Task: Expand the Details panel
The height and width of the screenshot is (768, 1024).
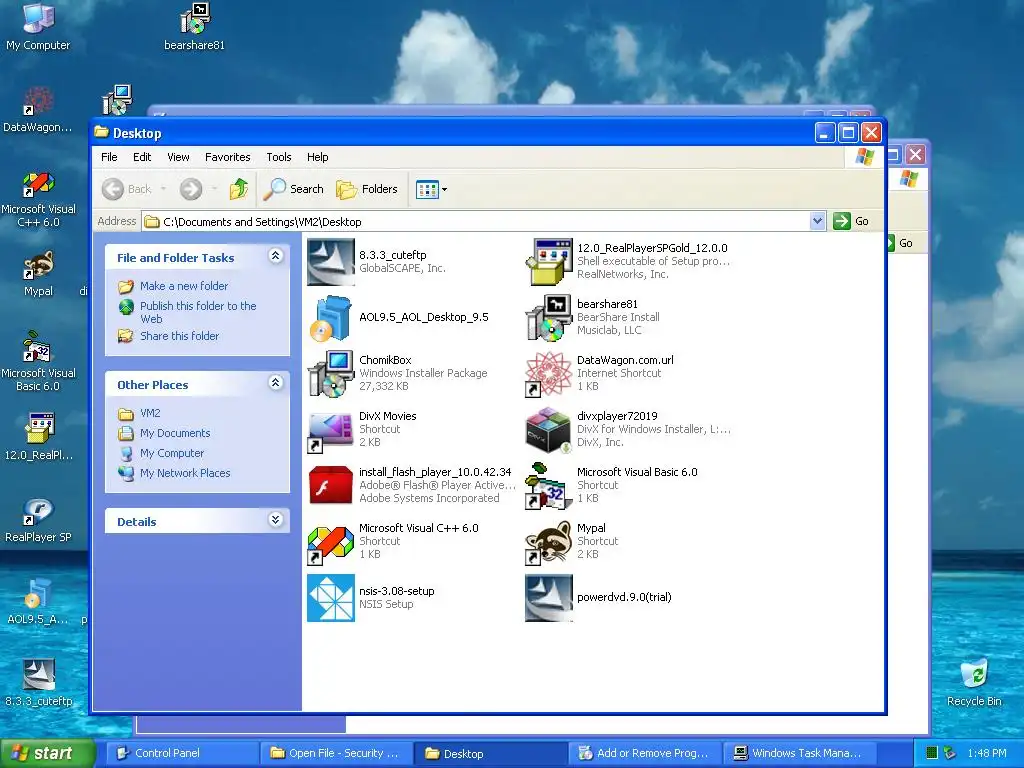Action: [276, 520]
